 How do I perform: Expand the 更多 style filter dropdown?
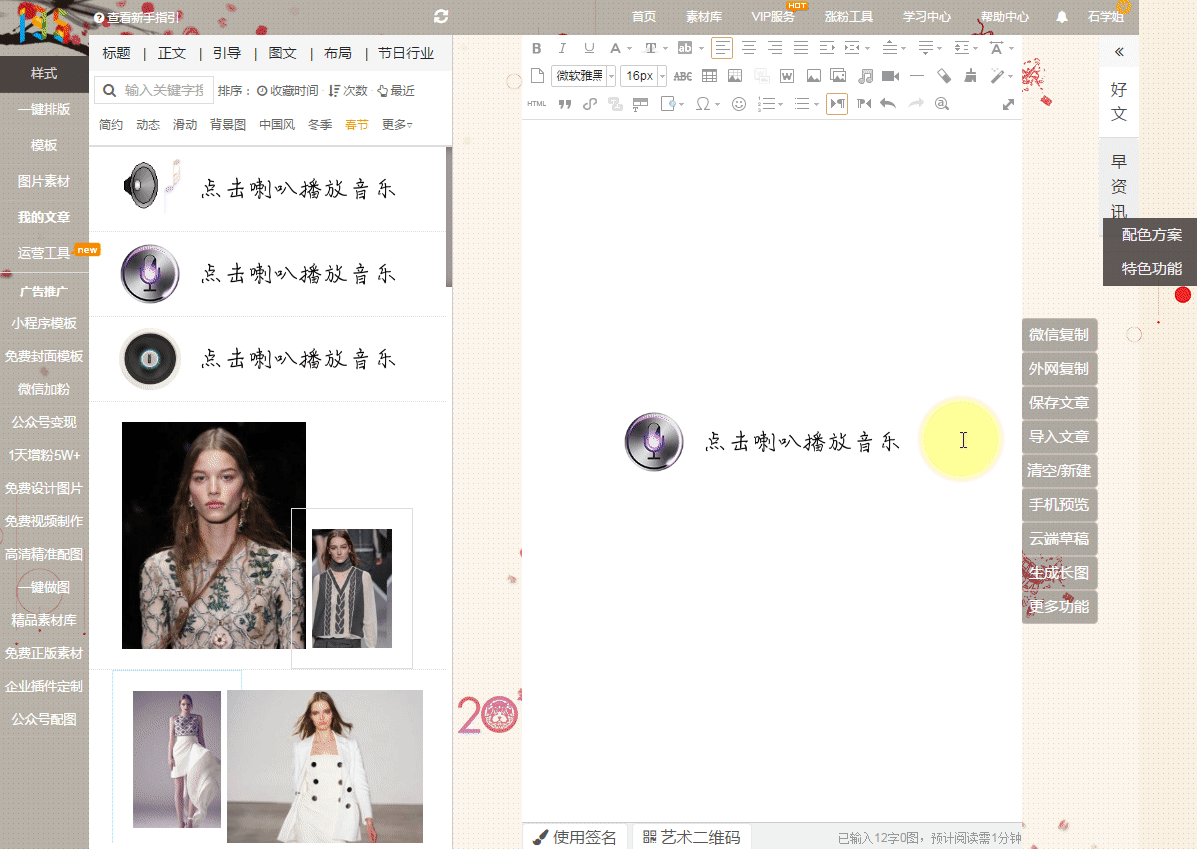pos(397,125)
